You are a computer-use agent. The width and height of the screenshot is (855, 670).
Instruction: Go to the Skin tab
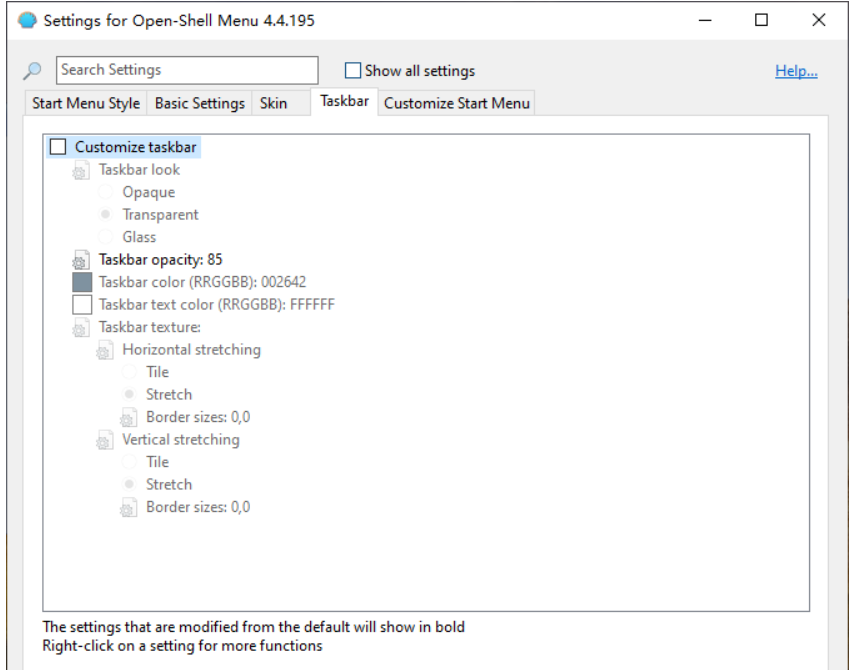[273, 103]
